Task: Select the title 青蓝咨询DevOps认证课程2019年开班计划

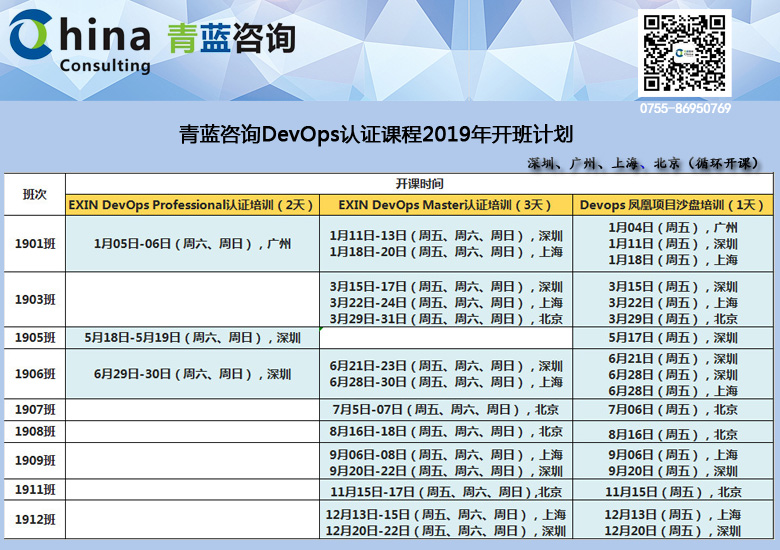Action: click(376, 135)
